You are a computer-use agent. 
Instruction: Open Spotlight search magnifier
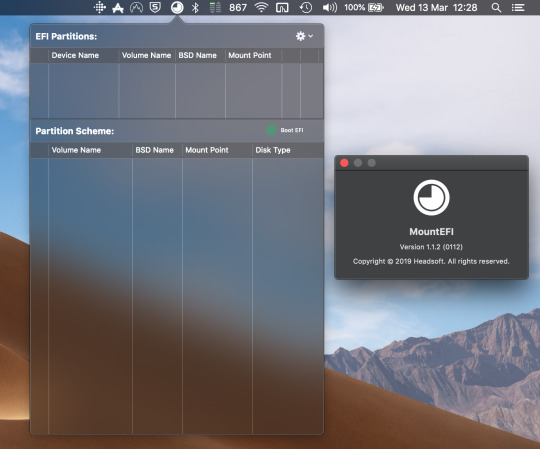coord(496,8)
